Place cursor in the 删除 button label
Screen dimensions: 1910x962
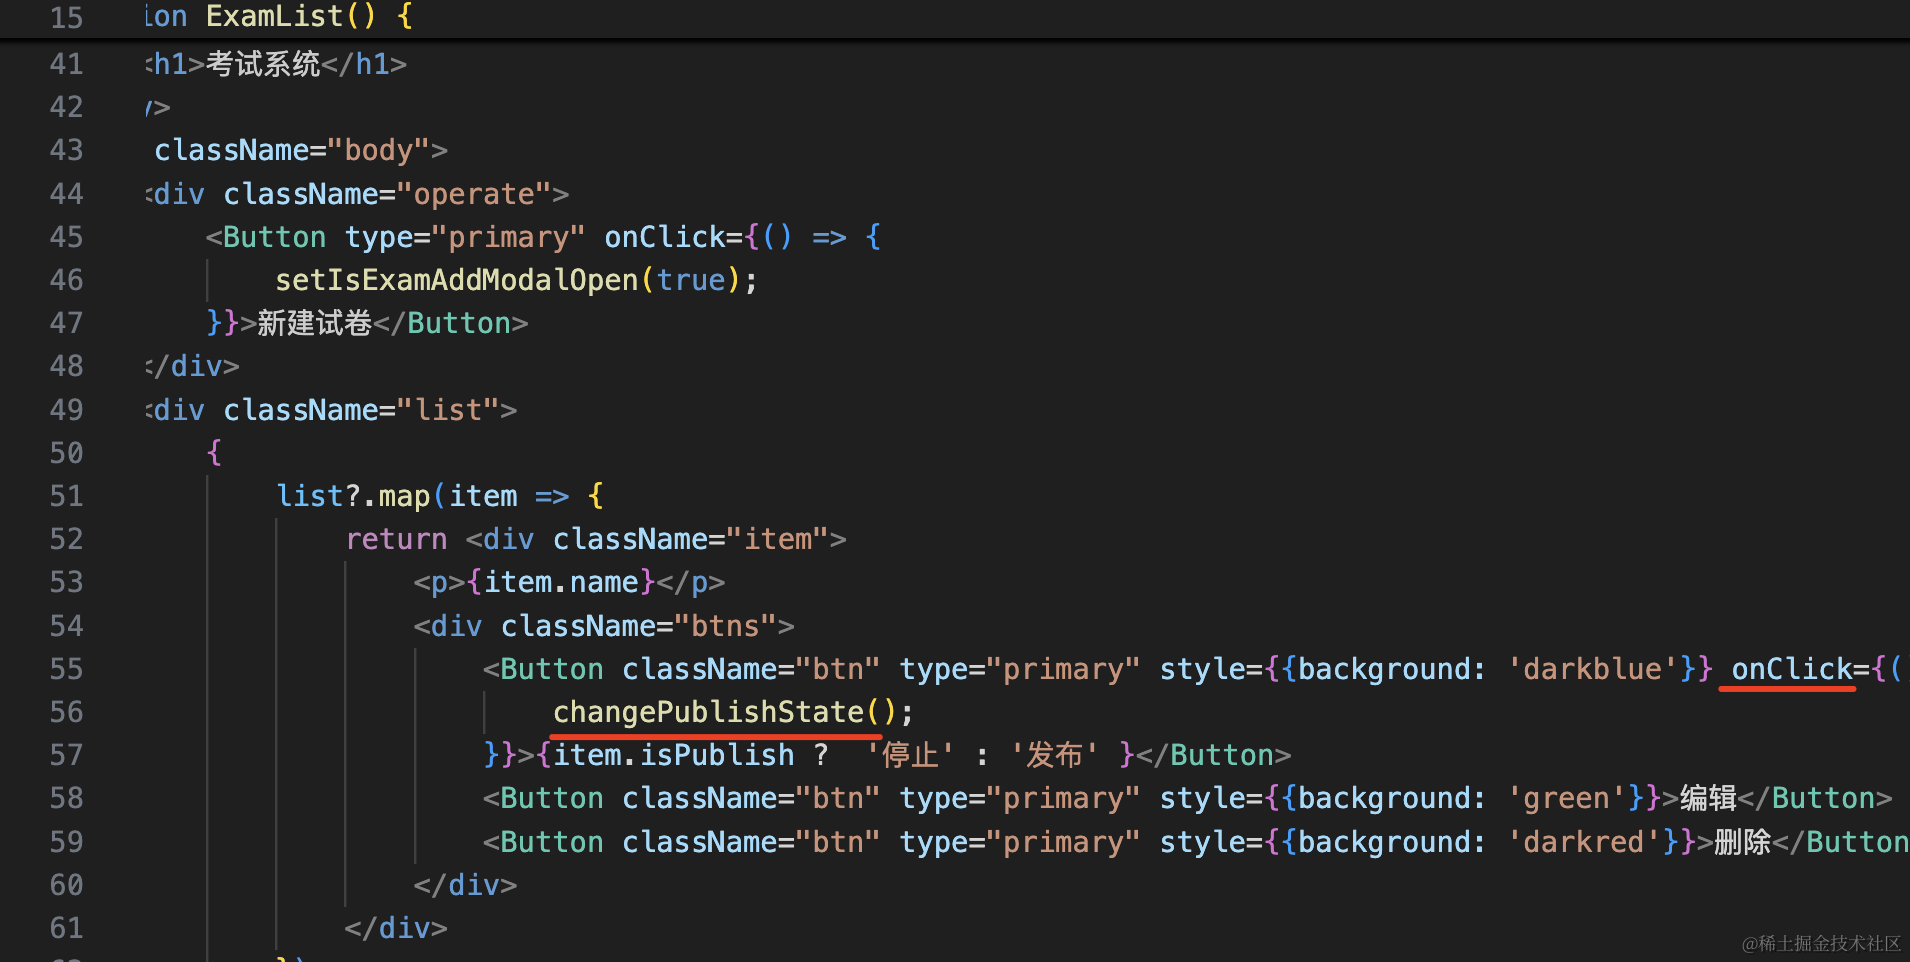(1742, 842)
